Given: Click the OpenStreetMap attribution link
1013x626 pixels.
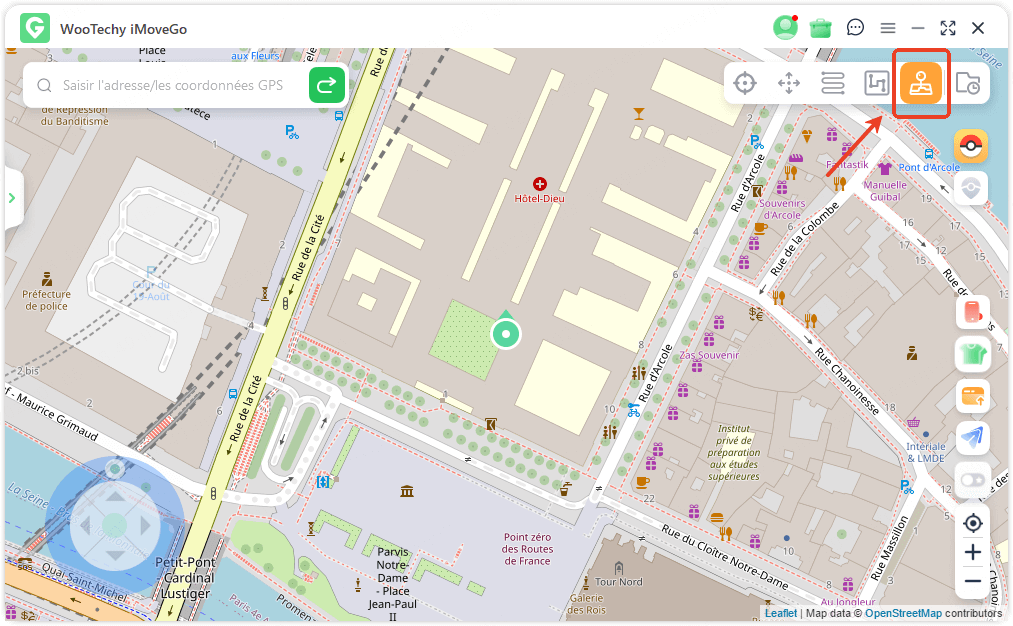Looking at the screenshot, I should tap(903, 613).
